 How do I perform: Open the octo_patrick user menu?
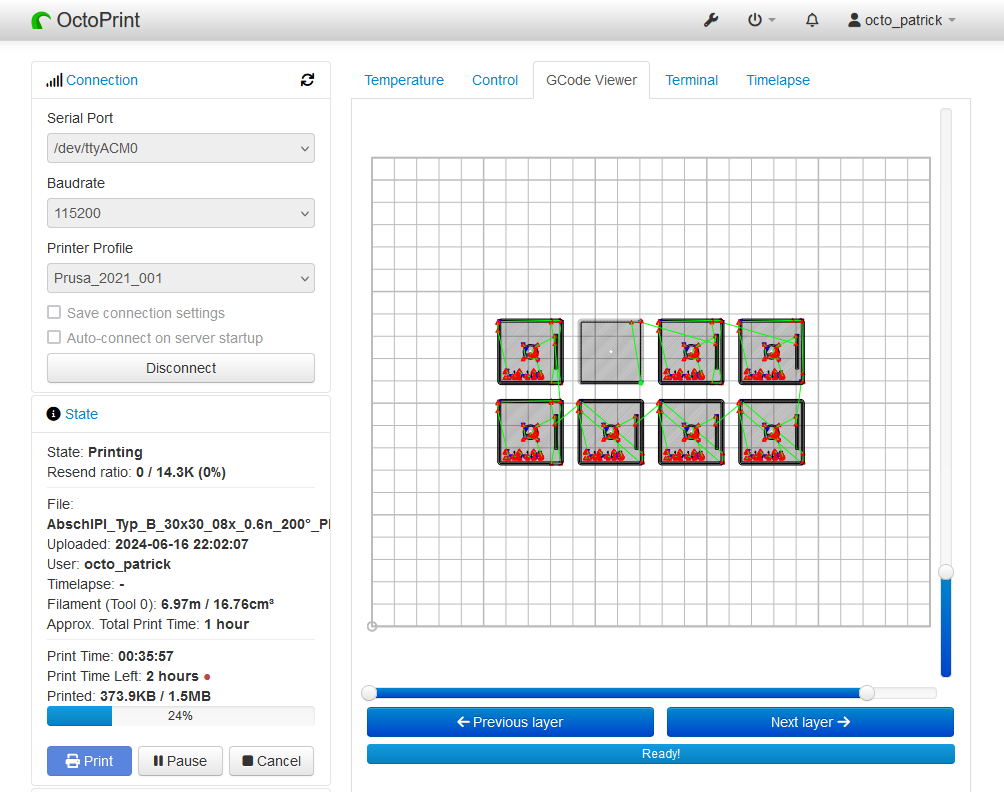pos(902,20)
